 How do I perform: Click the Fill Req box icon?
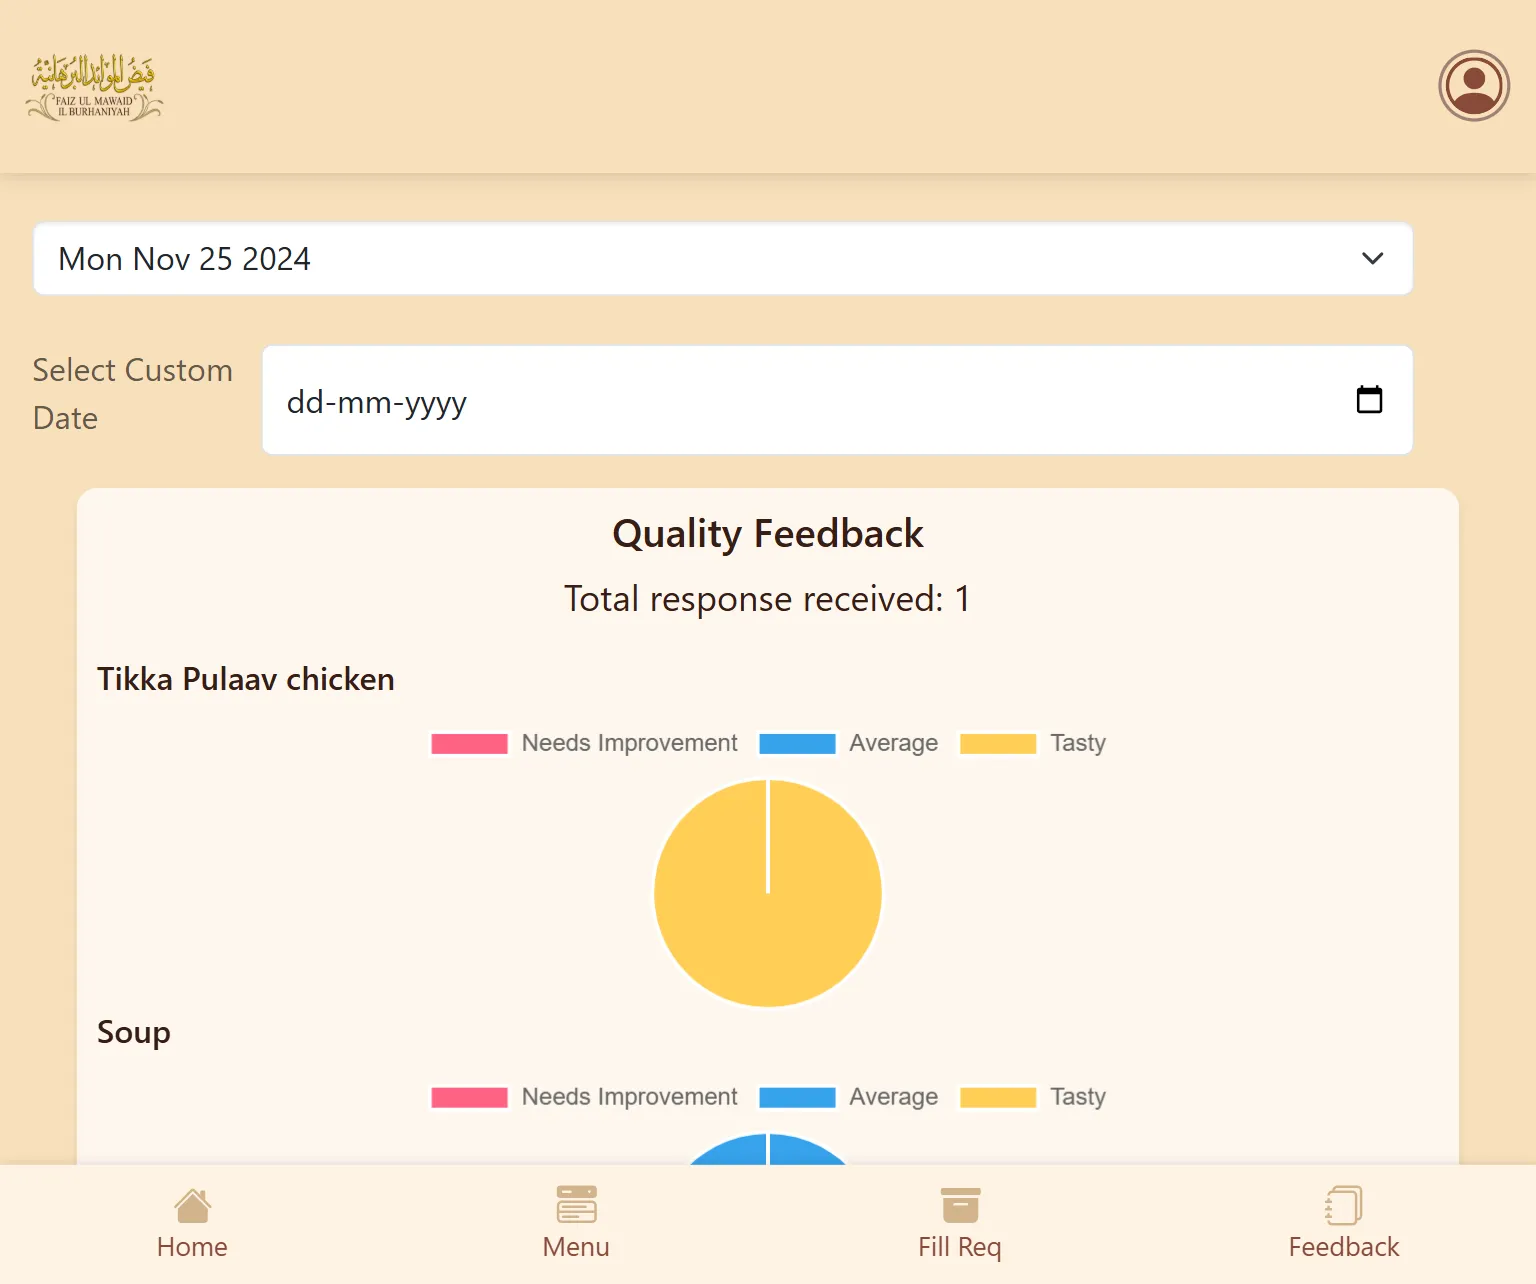[960, 1205]
